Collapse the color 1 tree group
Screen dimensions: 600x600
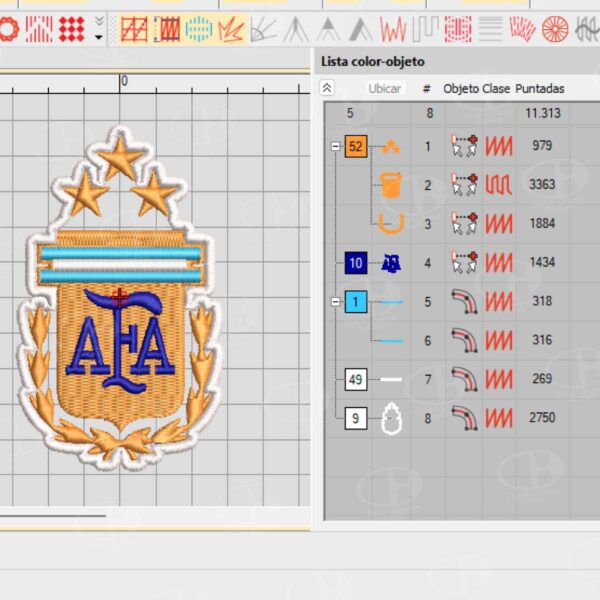[x=335, y=302]
